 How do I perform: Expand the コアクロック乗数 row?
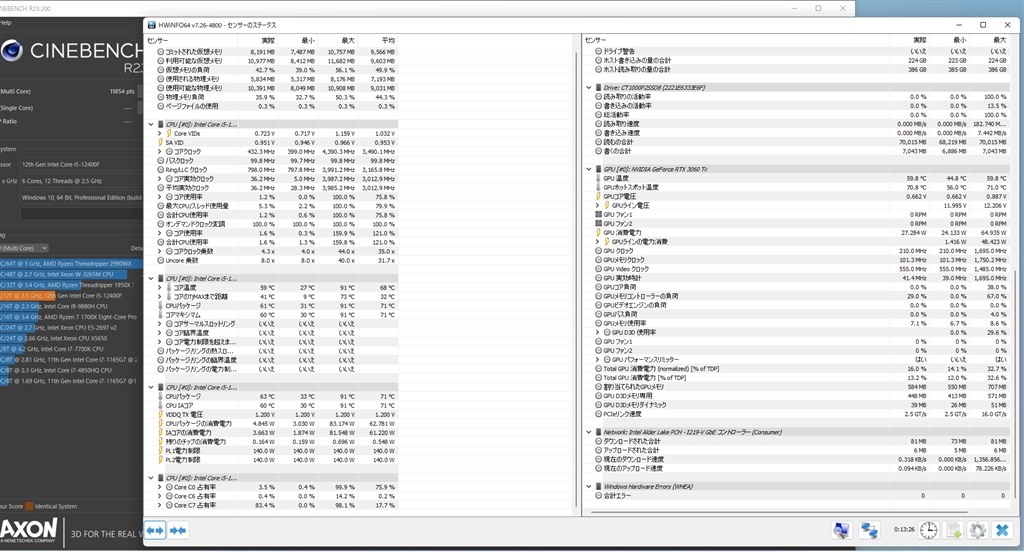[x=160, y=252]
